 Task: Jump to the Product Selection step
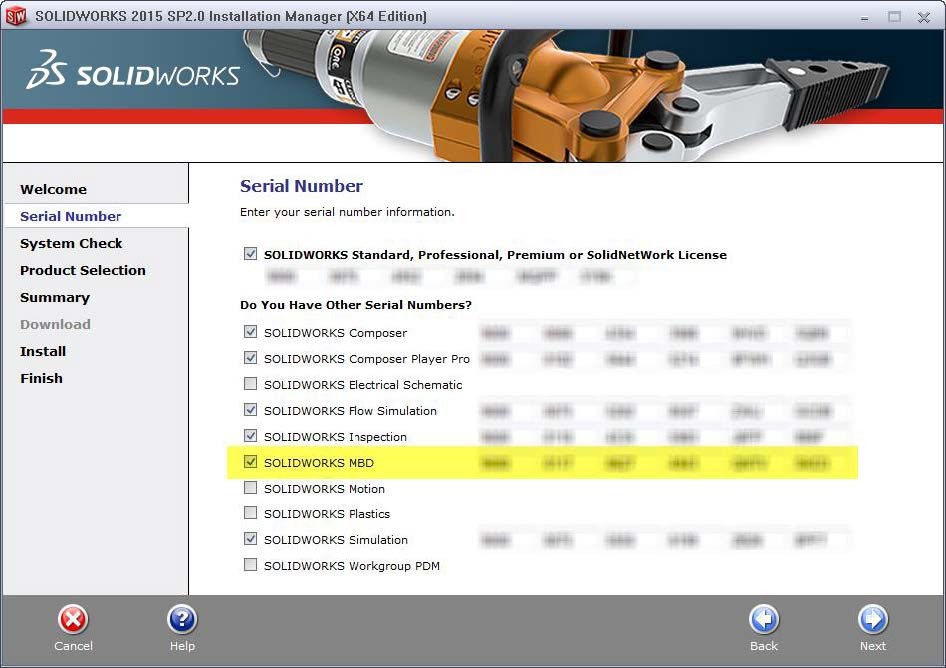[83, 270]
